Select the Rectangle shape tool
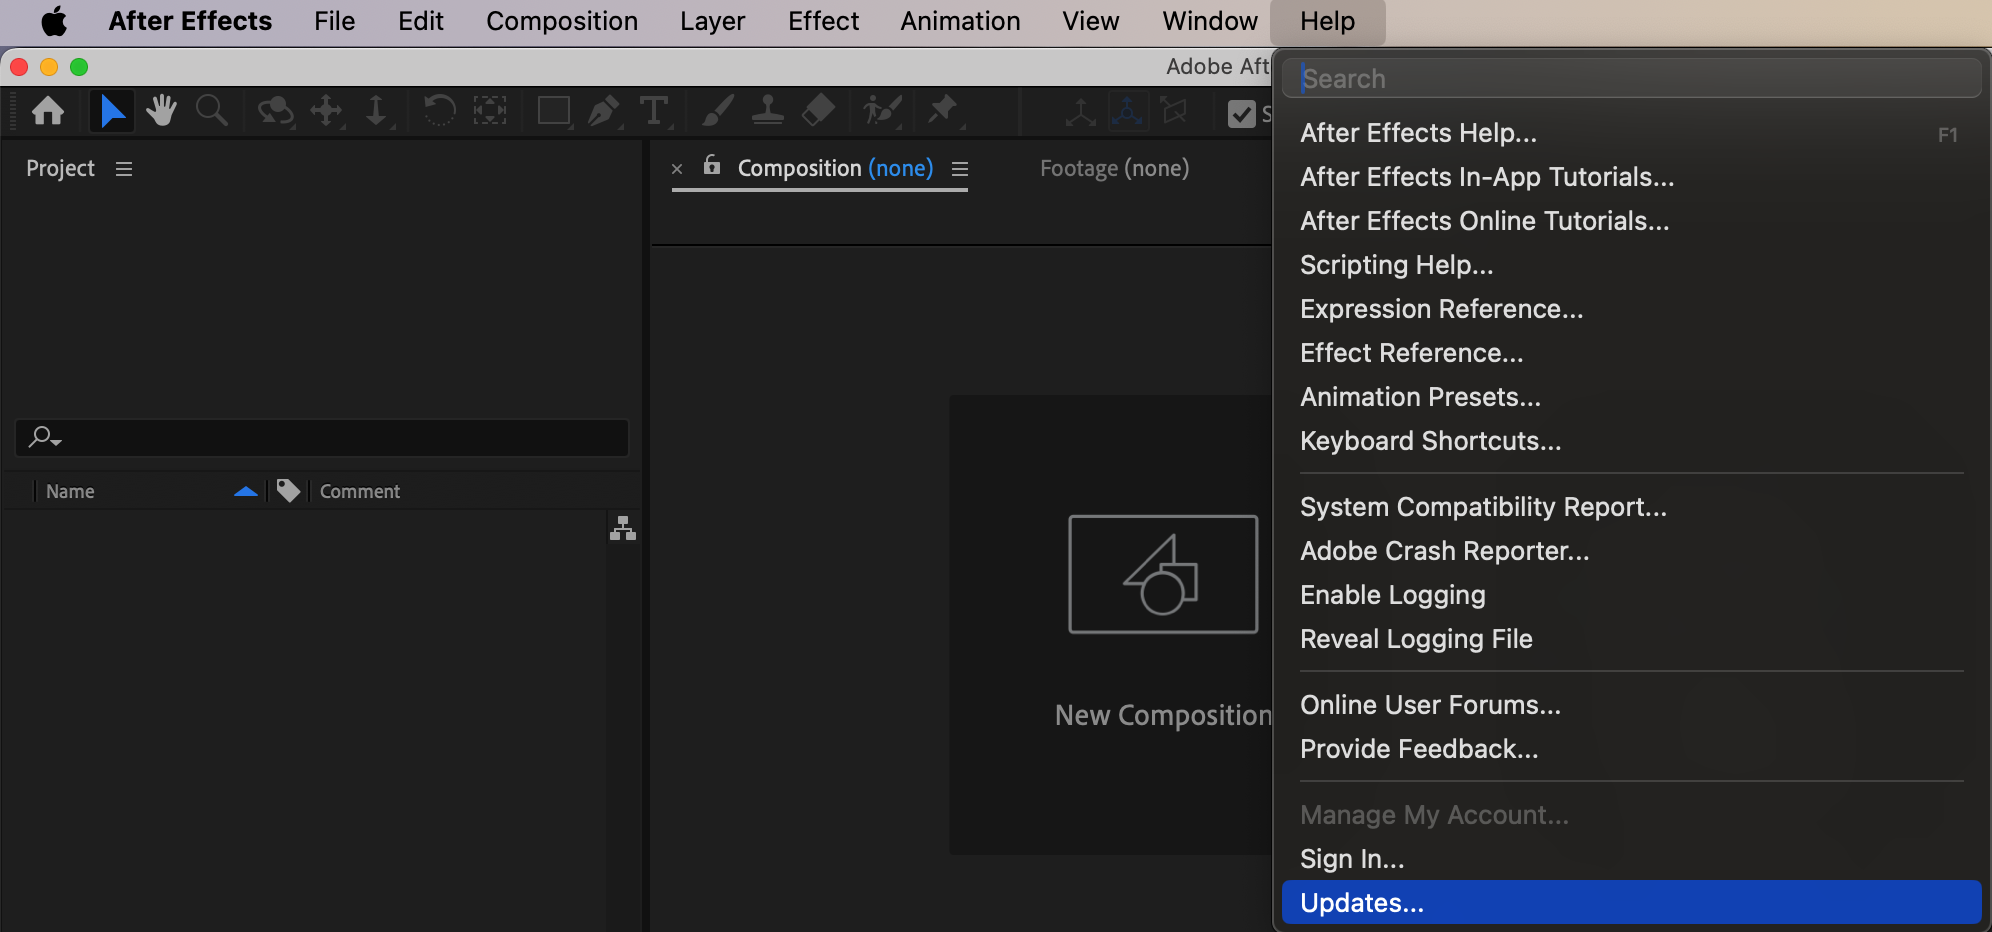 (553, 110)
